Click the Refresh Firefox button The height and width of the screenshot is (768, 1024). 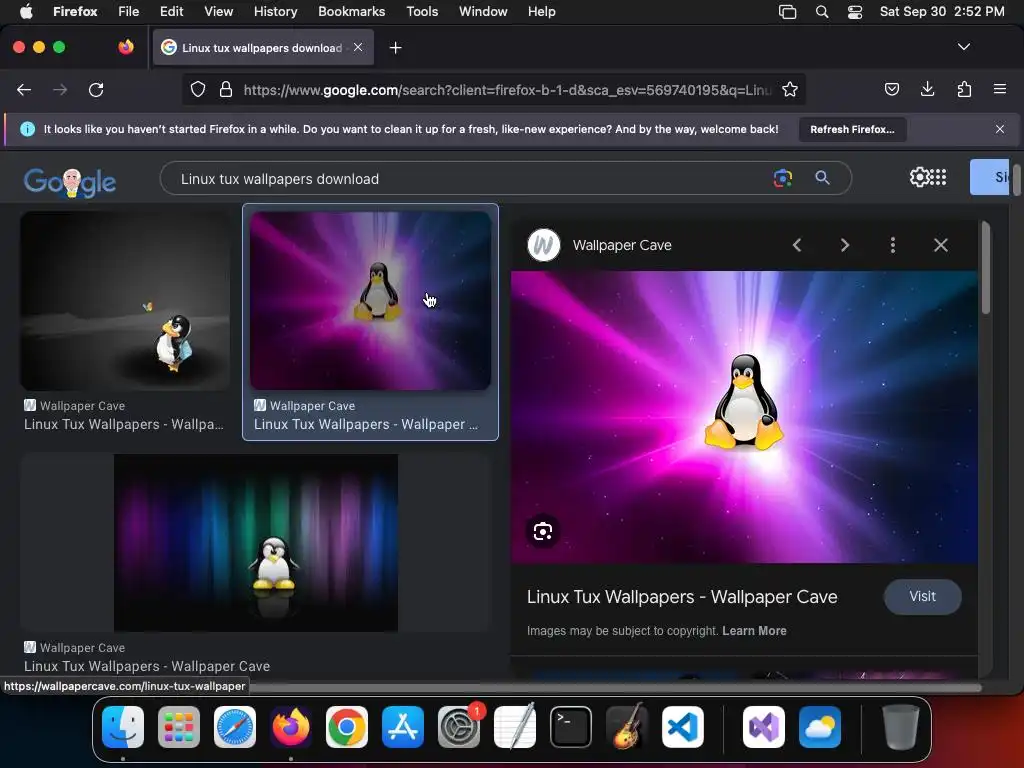pyautogui.click(x=852, y=129)
